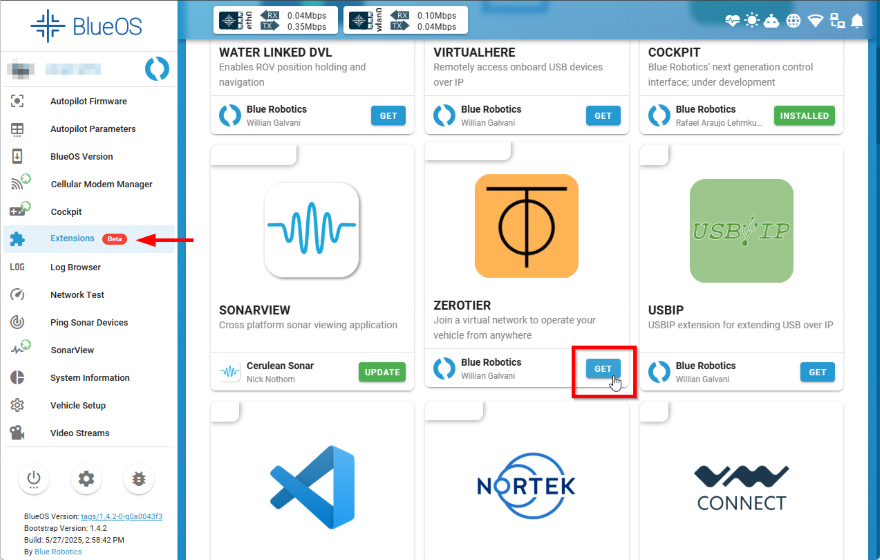This screenshot has height=560, width=880.
Task: Click the System Information pie chart icon
Action: pos(17,377)
